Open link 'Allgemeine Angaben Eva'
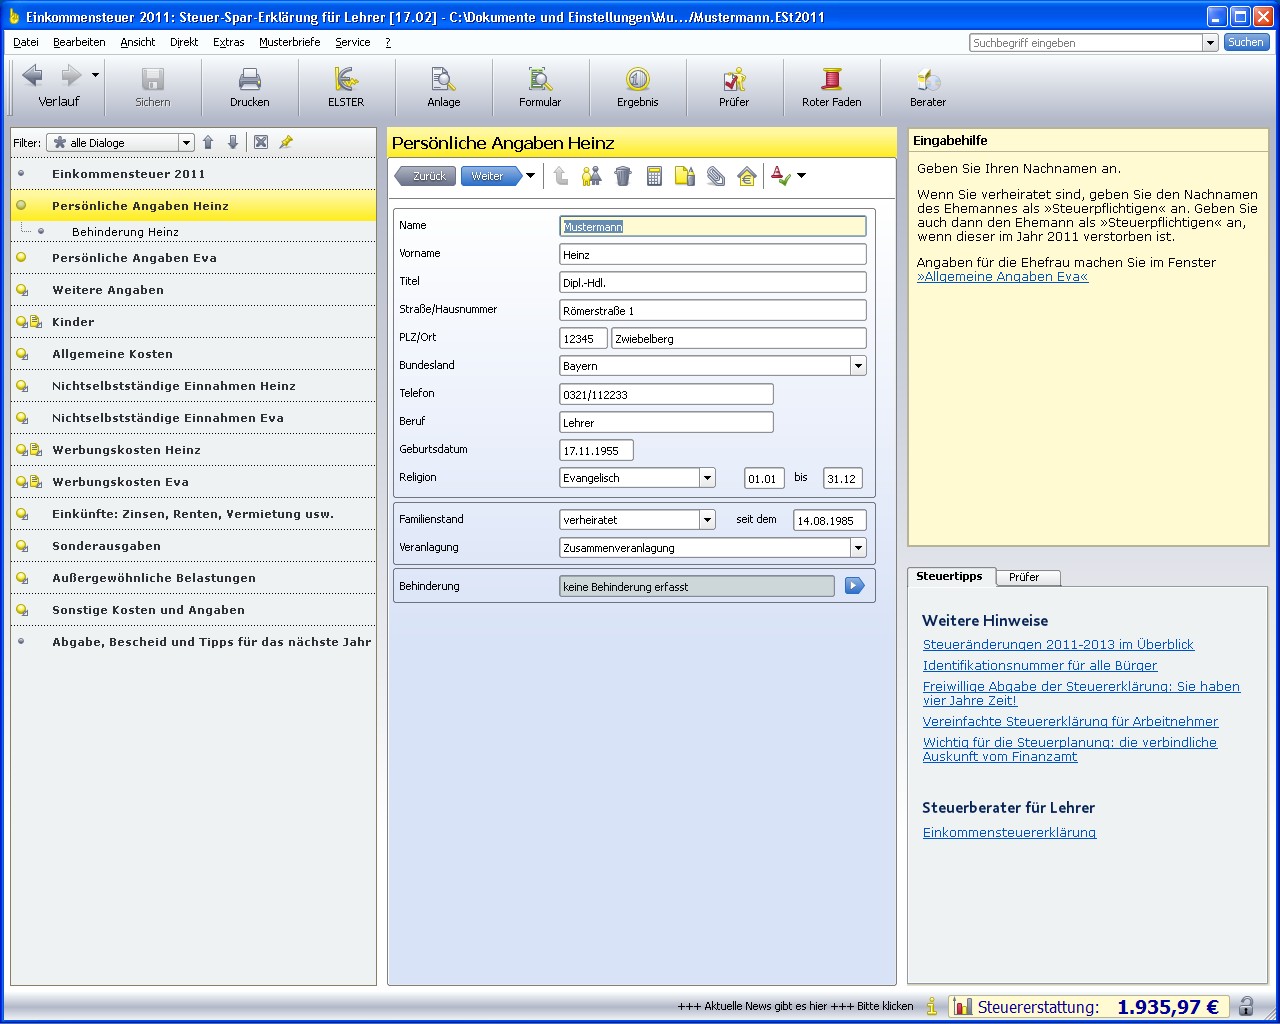The height and width of the screenshot is (1024, 1280). point(1002,277)
